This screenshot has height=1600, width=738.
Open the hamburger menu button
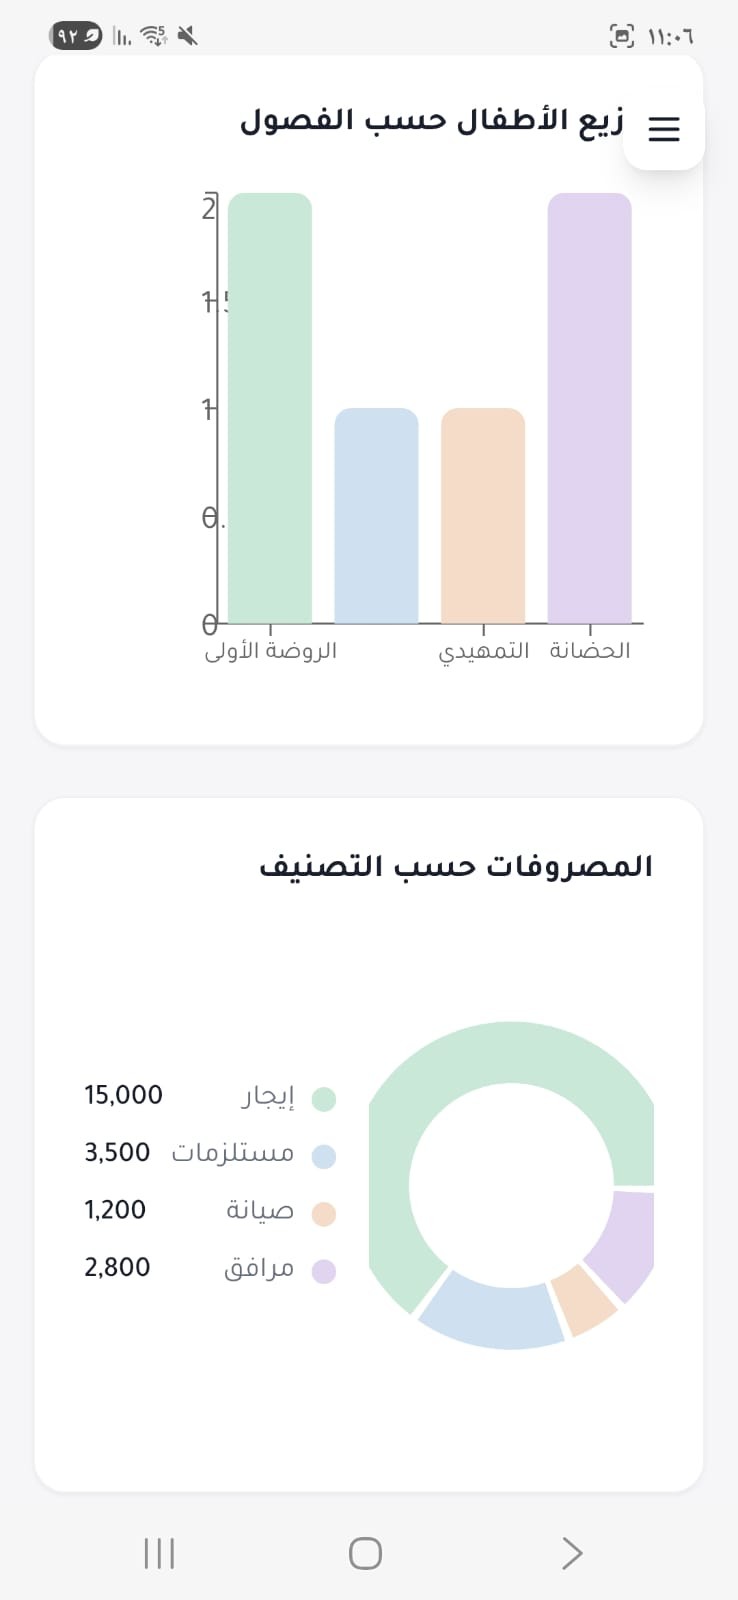[664, 129]
